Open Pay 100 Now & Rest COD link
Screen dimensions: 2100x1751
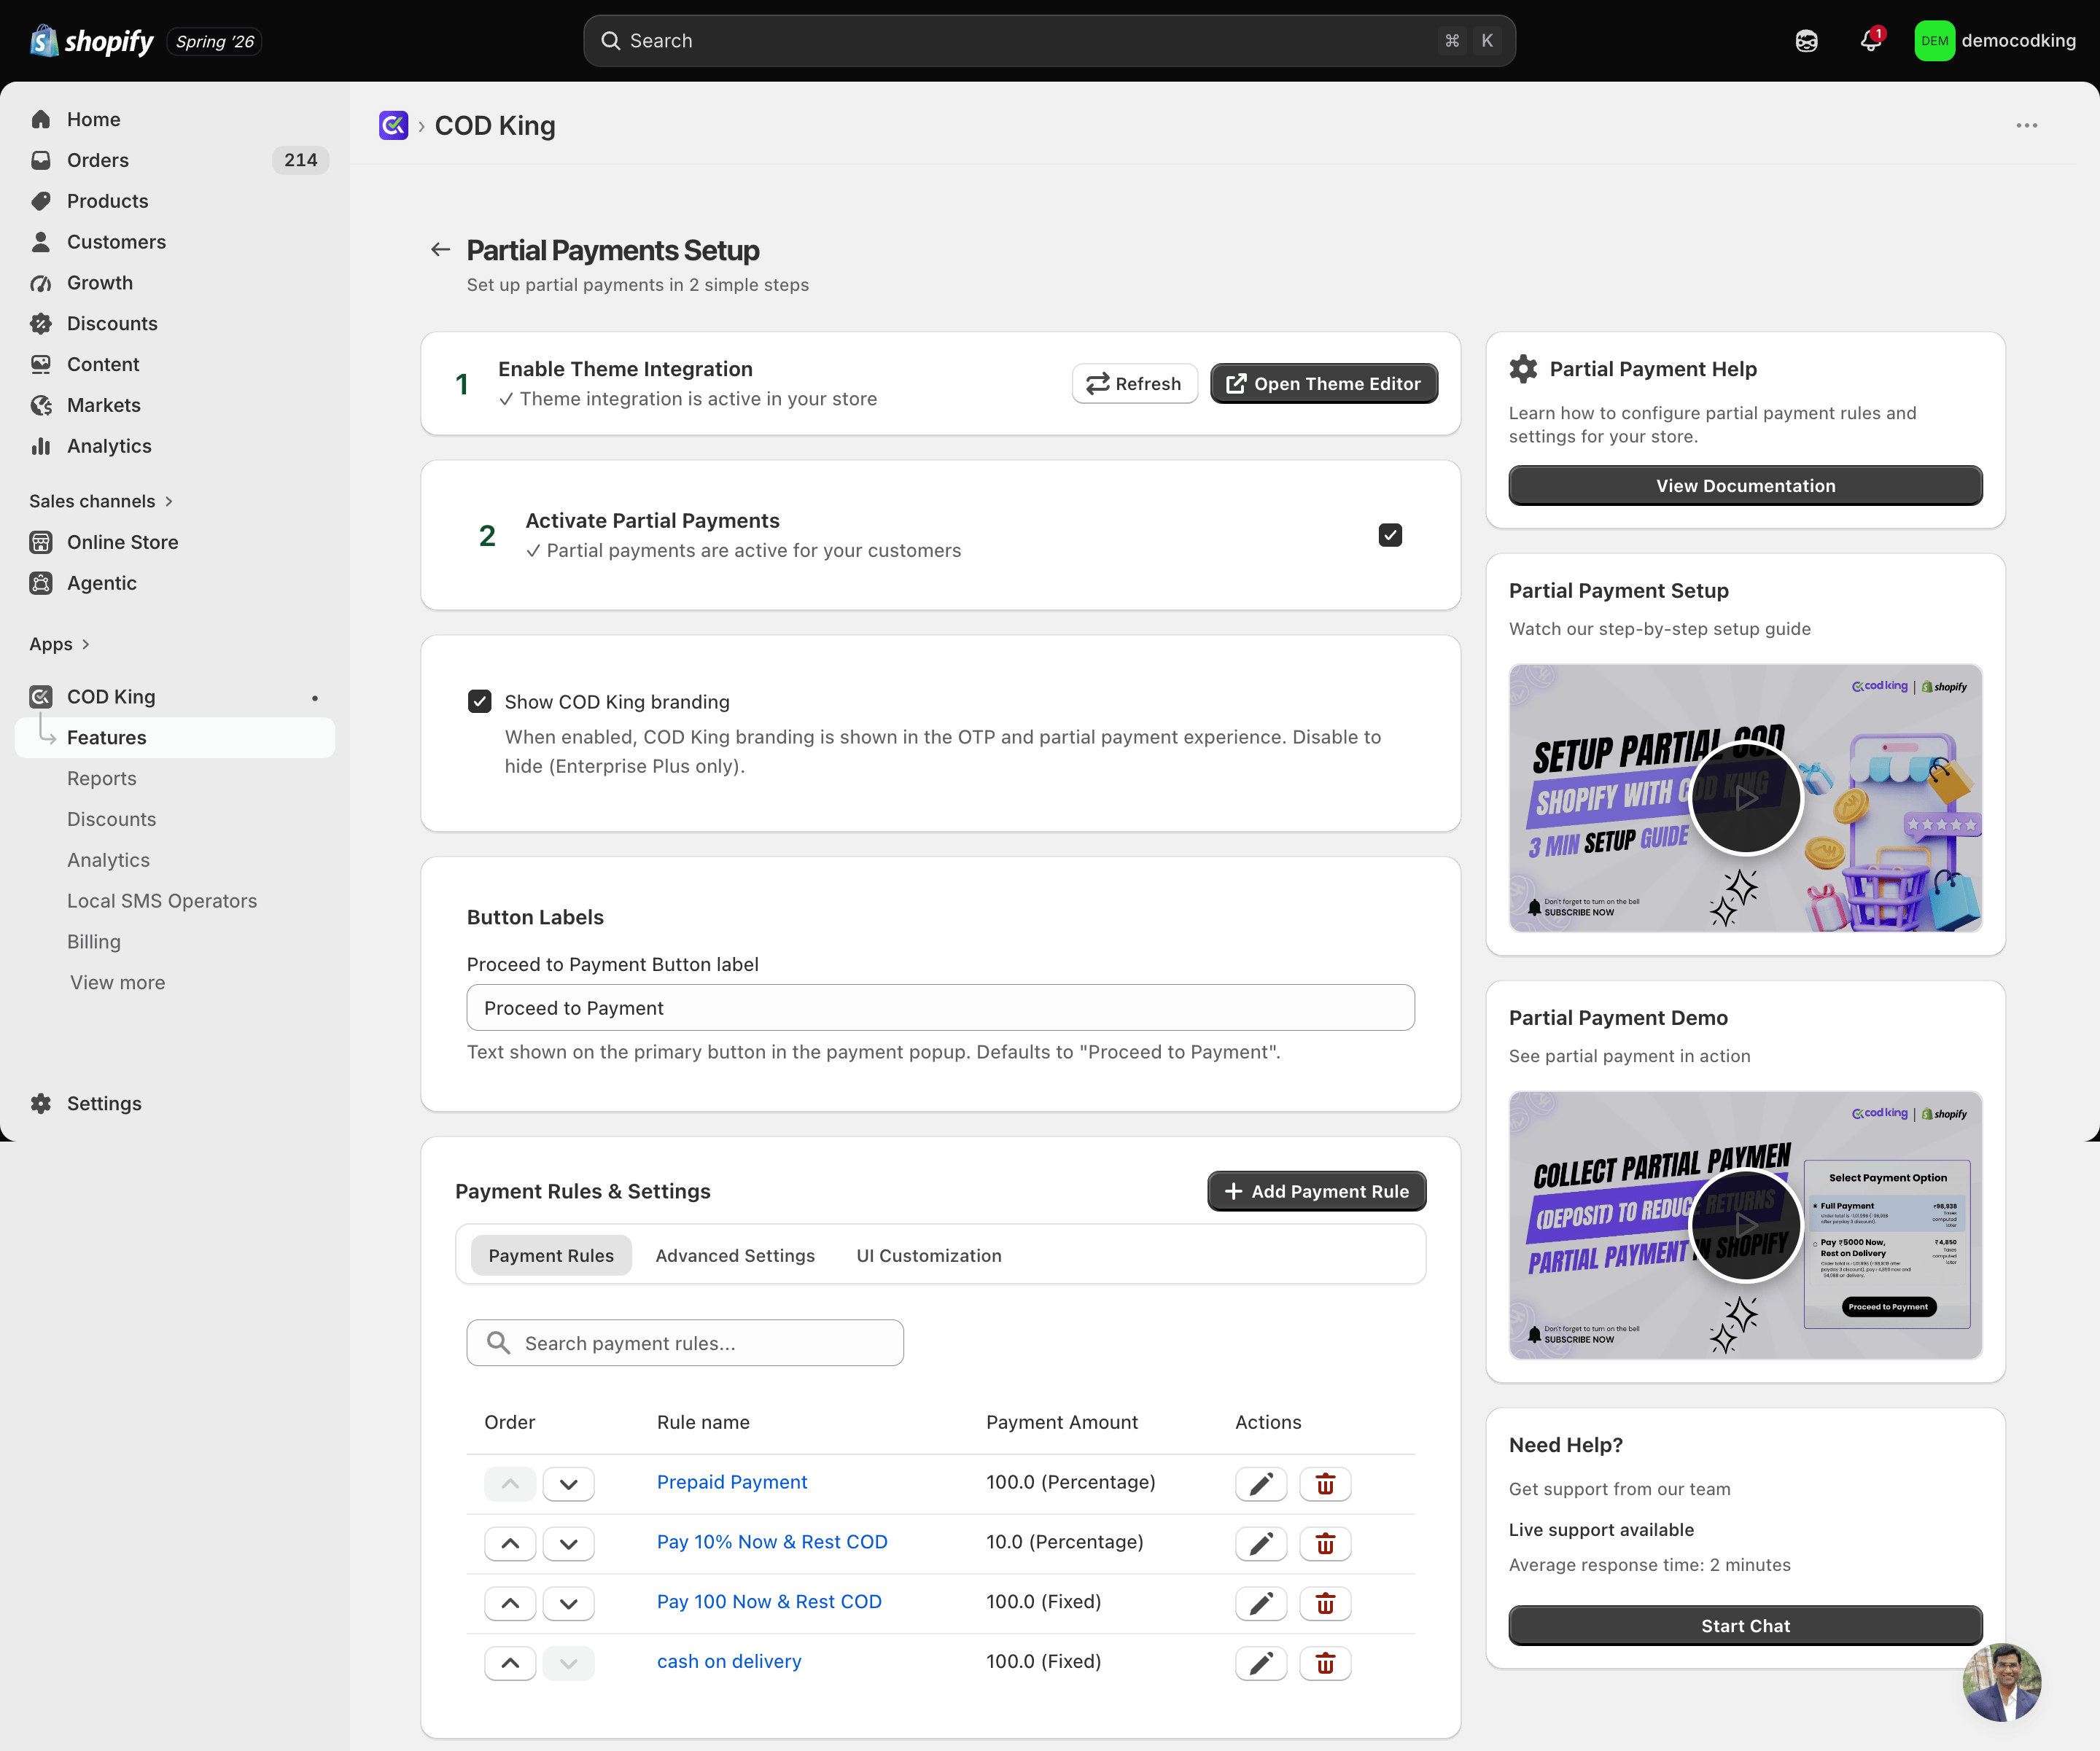769,1603
